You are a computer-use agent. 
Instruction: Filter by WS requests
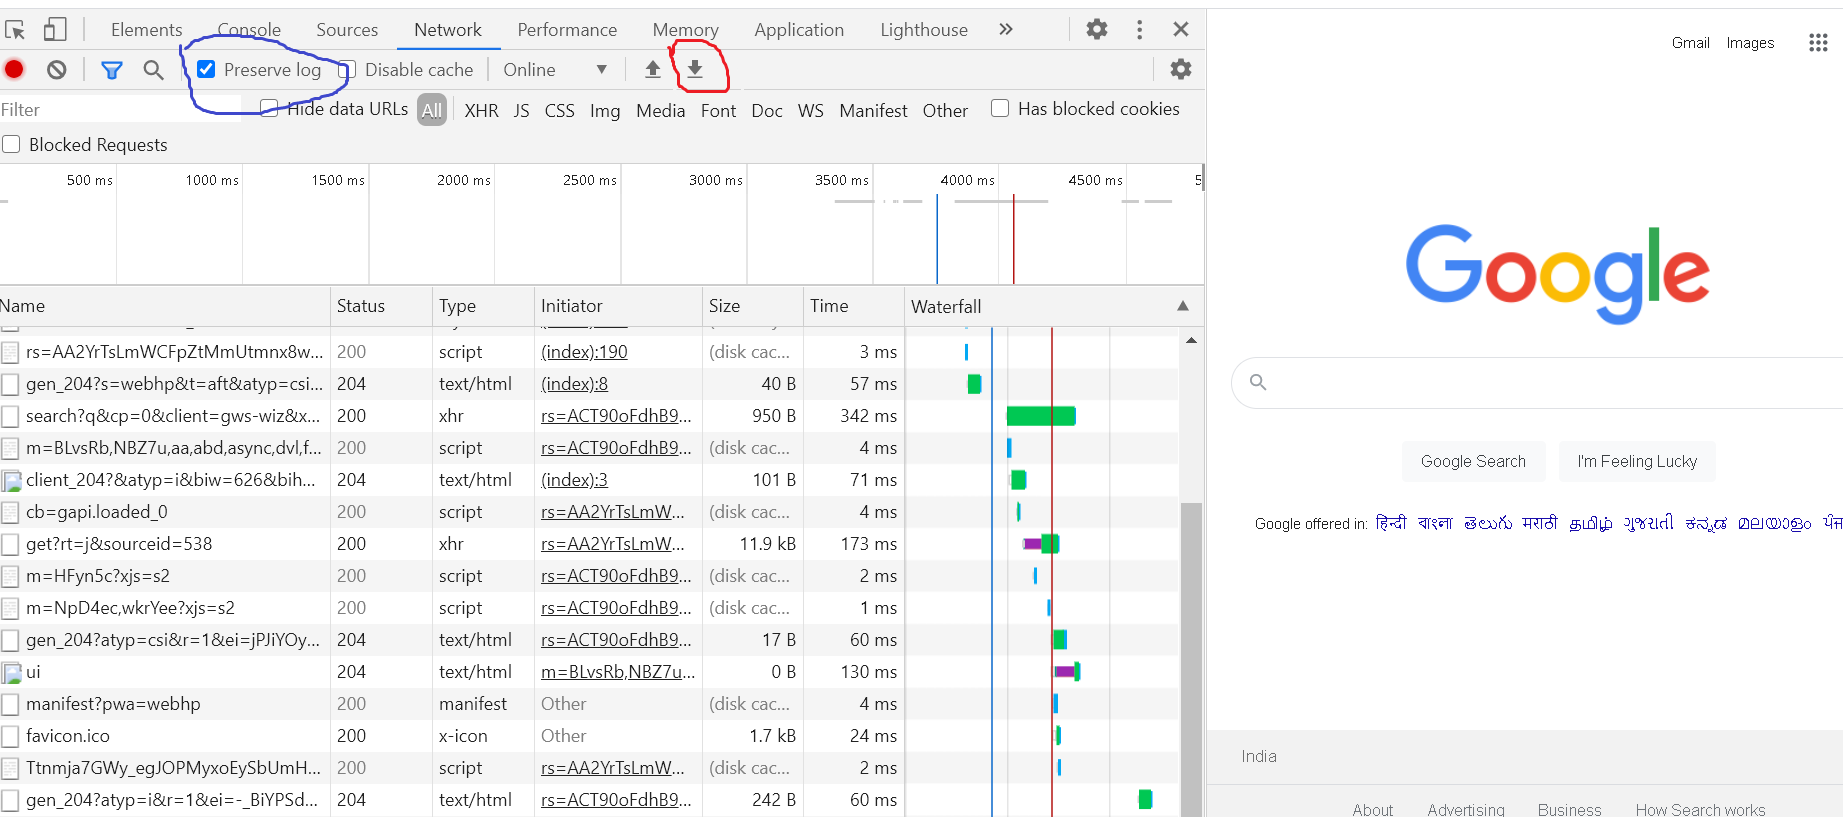pyautogui.click(x=811, y=110)
